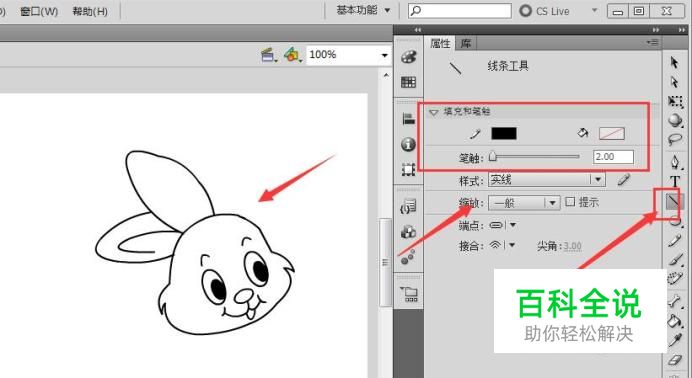Select the Pen tool
Viewport: 692px width, 378px height.
tap(675, 162)
